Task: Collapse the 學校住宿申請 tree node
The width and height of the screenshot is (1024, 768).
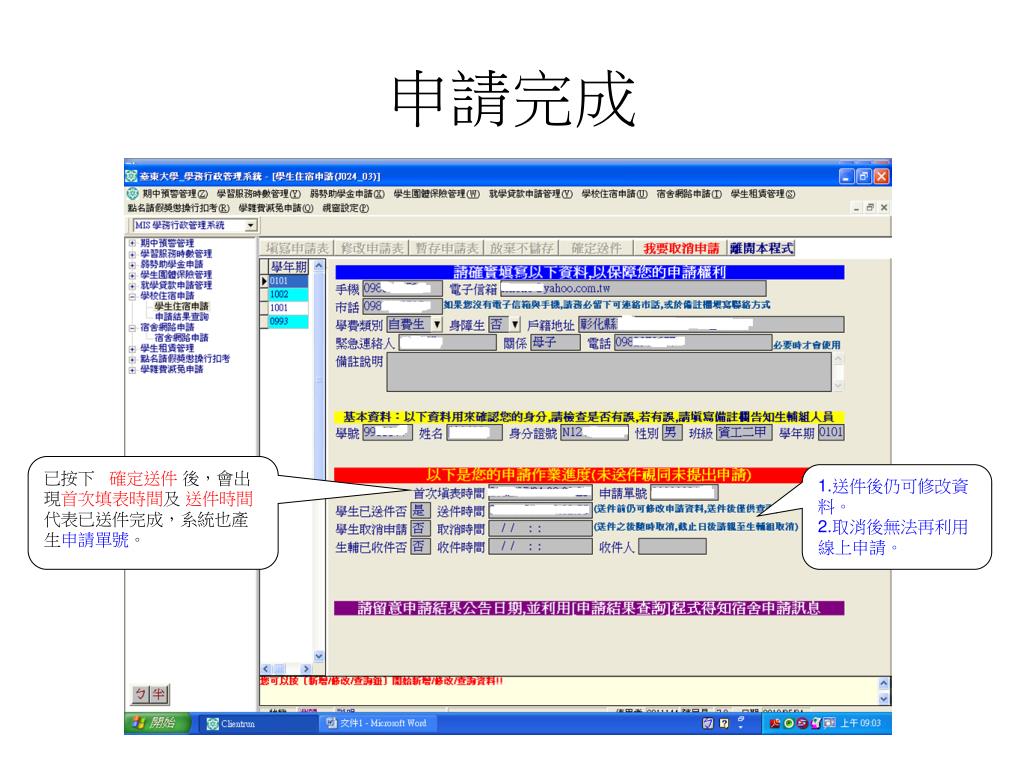Action: (x=132, y=296)
